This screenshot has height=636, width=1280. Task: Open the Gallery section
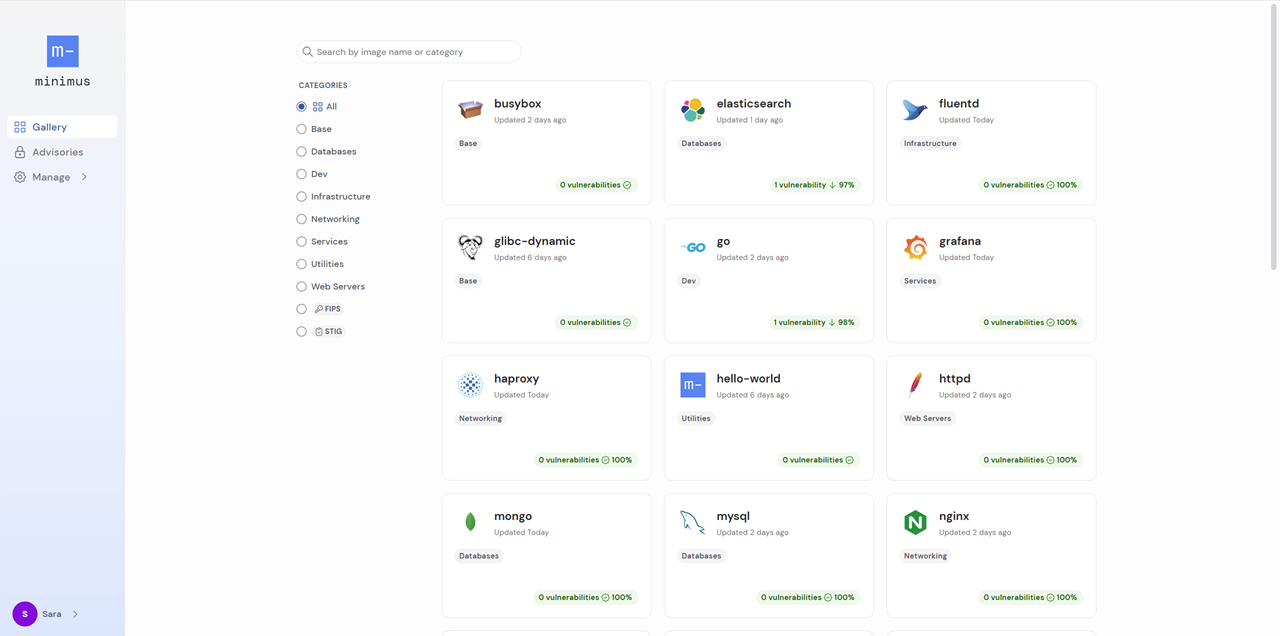(62, 127)
